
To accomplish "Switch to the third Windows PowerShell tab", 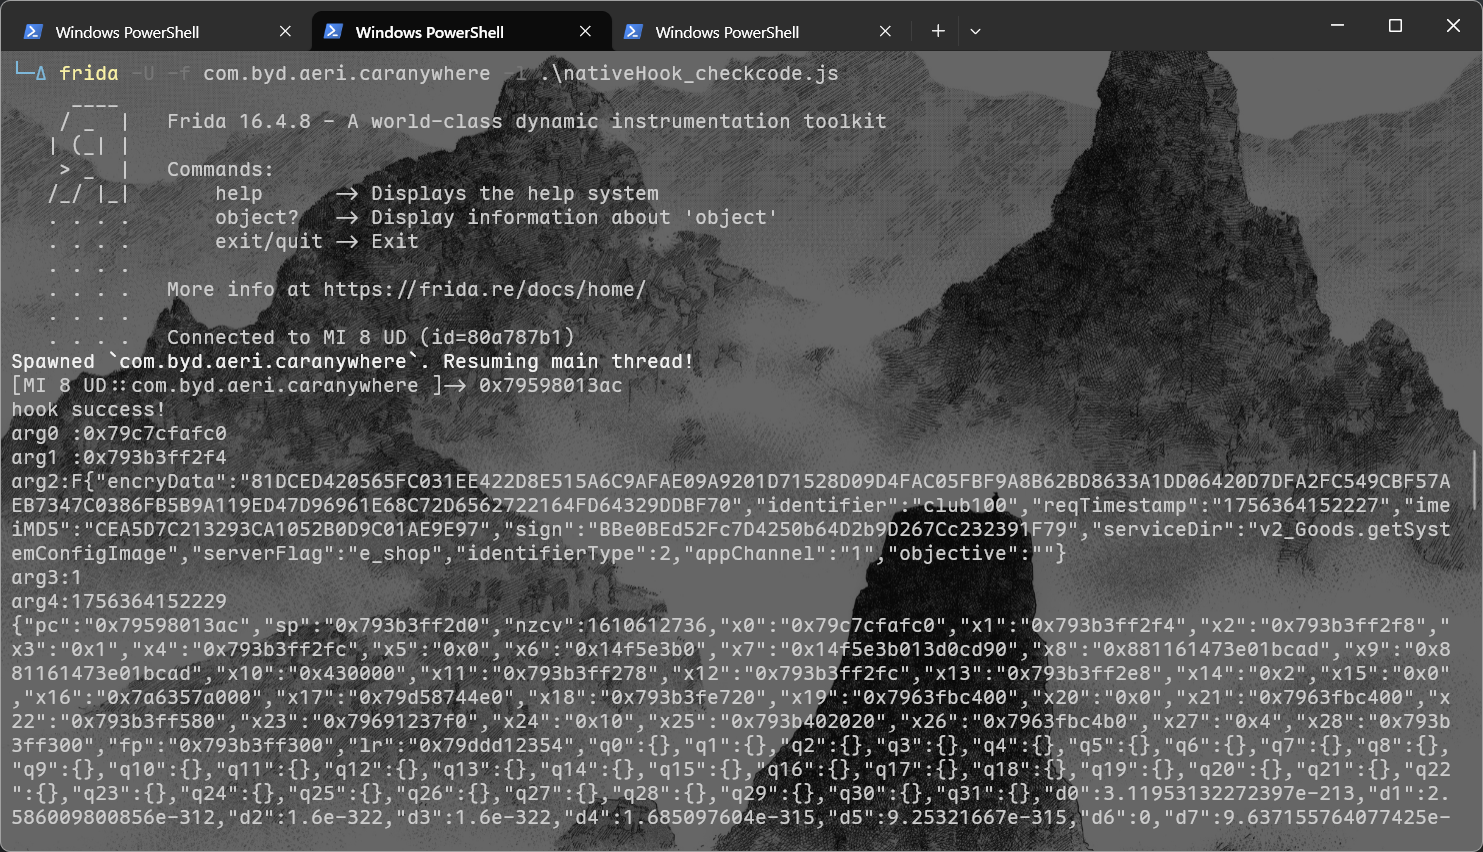I will (760, 31).
